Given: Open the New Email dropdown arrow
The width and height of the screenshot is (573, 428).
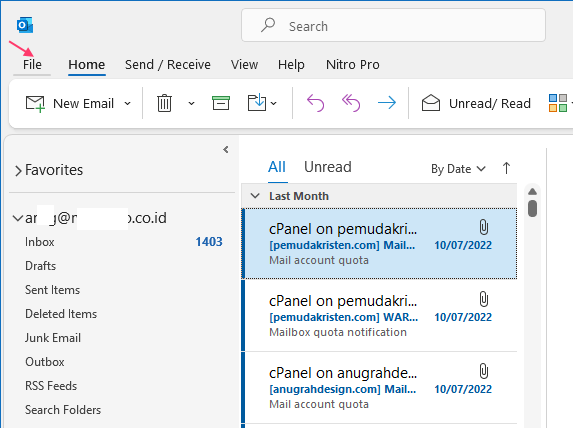Looking at the screenshot, I should [x=127, y=103].
